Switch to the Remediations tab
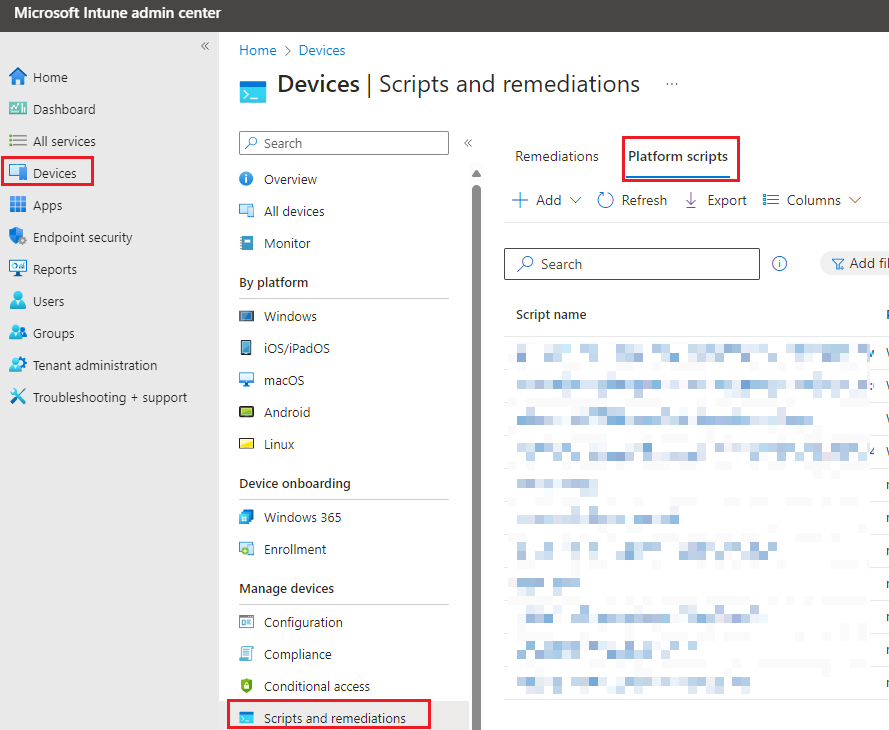 tap(556, 156)
